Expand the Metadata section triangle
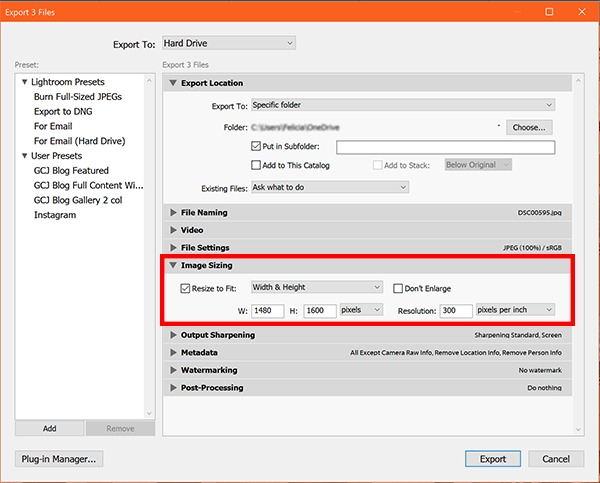This screenshot has width=600, height=483. coord(173,352)
